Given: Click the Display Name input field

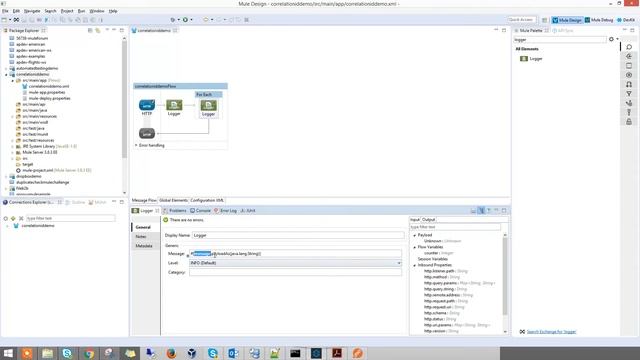Looking at the screenshot, I should click(x=298, y=236).
